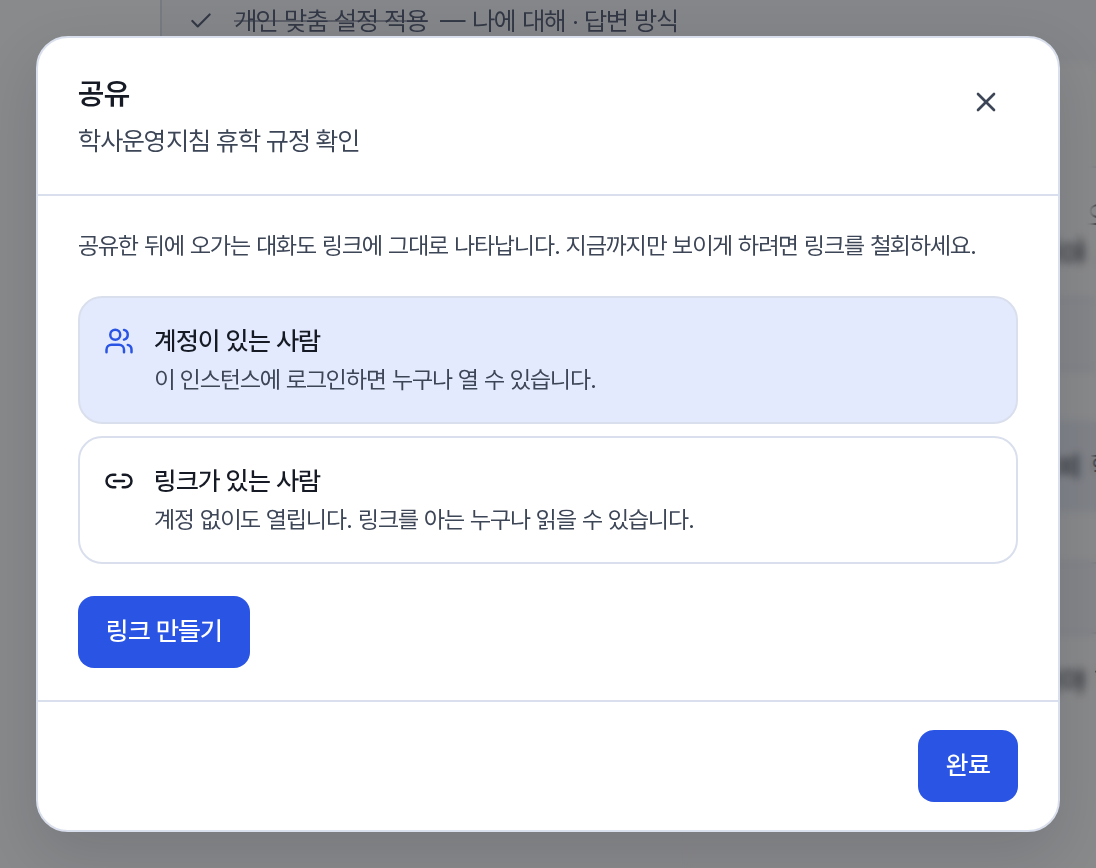1096x868 pixels.
Task: Click the notice text about 링크를 철회하세요
Action: point(527,246)
